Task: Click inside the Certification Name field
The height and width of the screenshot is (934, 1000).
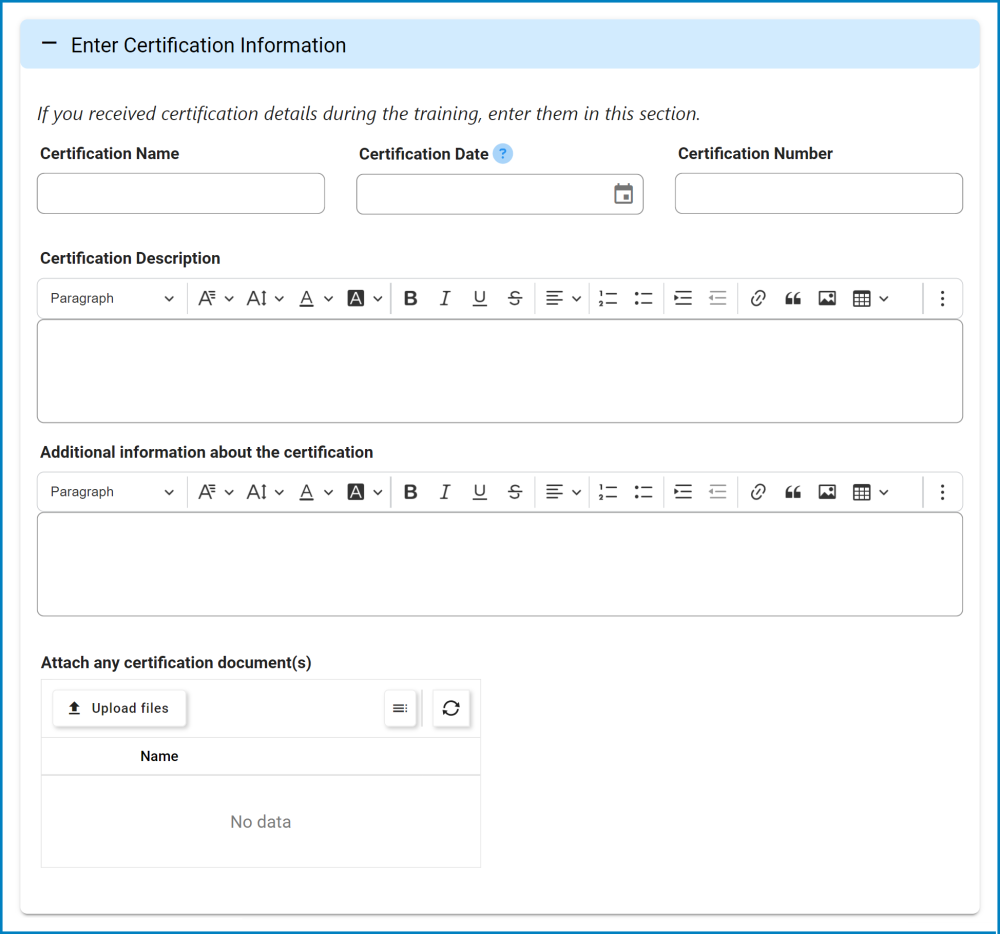Action: (x=180, y=193)
